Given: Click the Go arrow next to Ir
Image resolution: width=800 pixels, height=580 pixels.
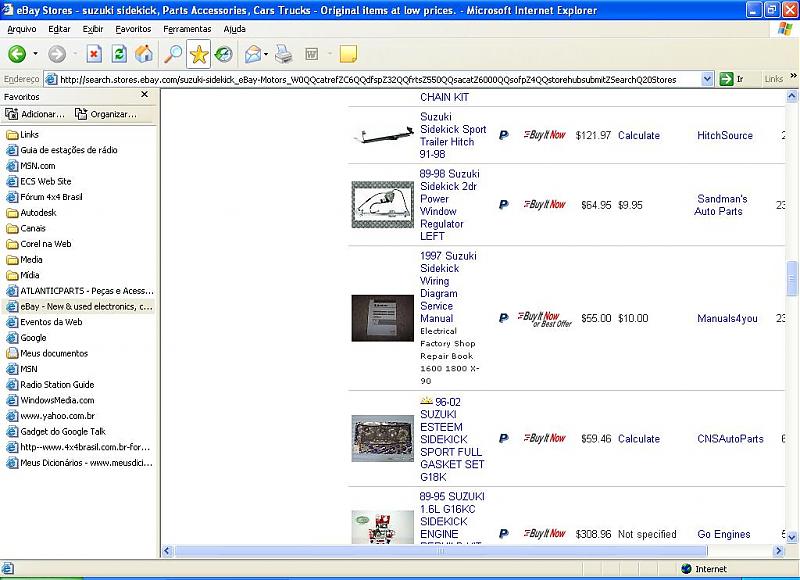Looking at the screenshot, I should pyautogui.click(x=726, y=79).
